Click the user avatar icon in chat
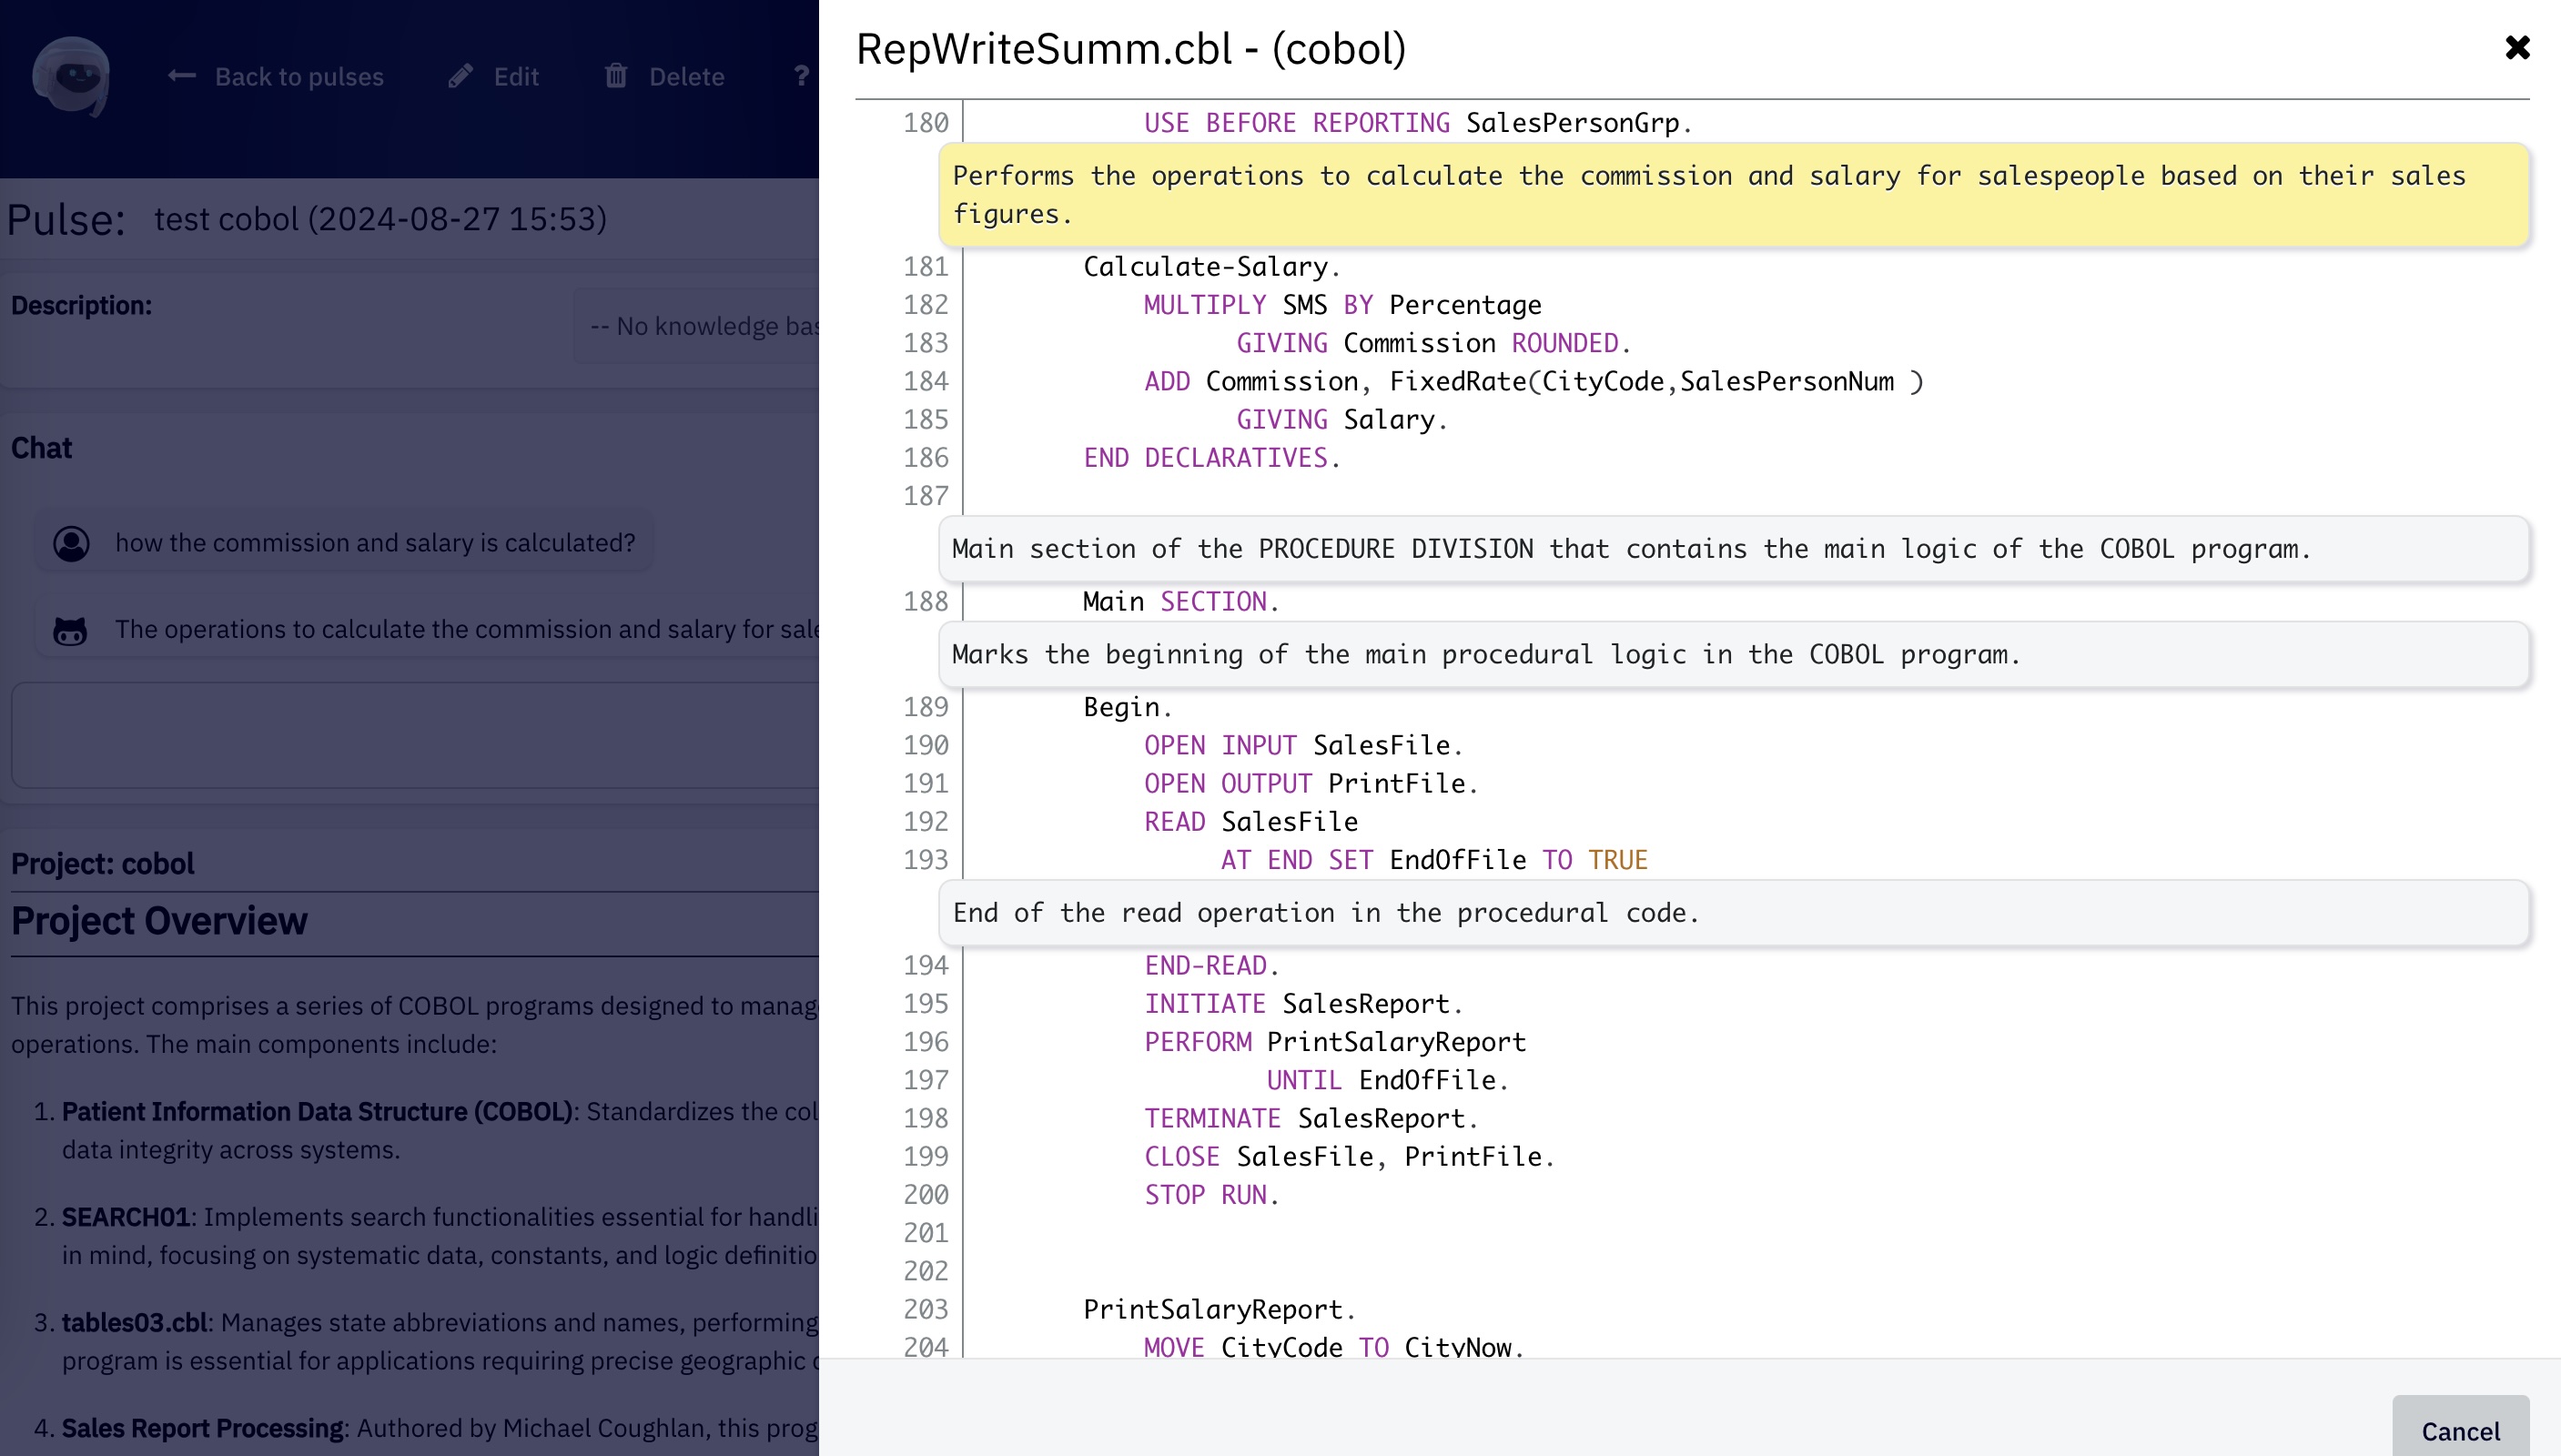This screenshot has width=2561, height=1456. [71, 543]
